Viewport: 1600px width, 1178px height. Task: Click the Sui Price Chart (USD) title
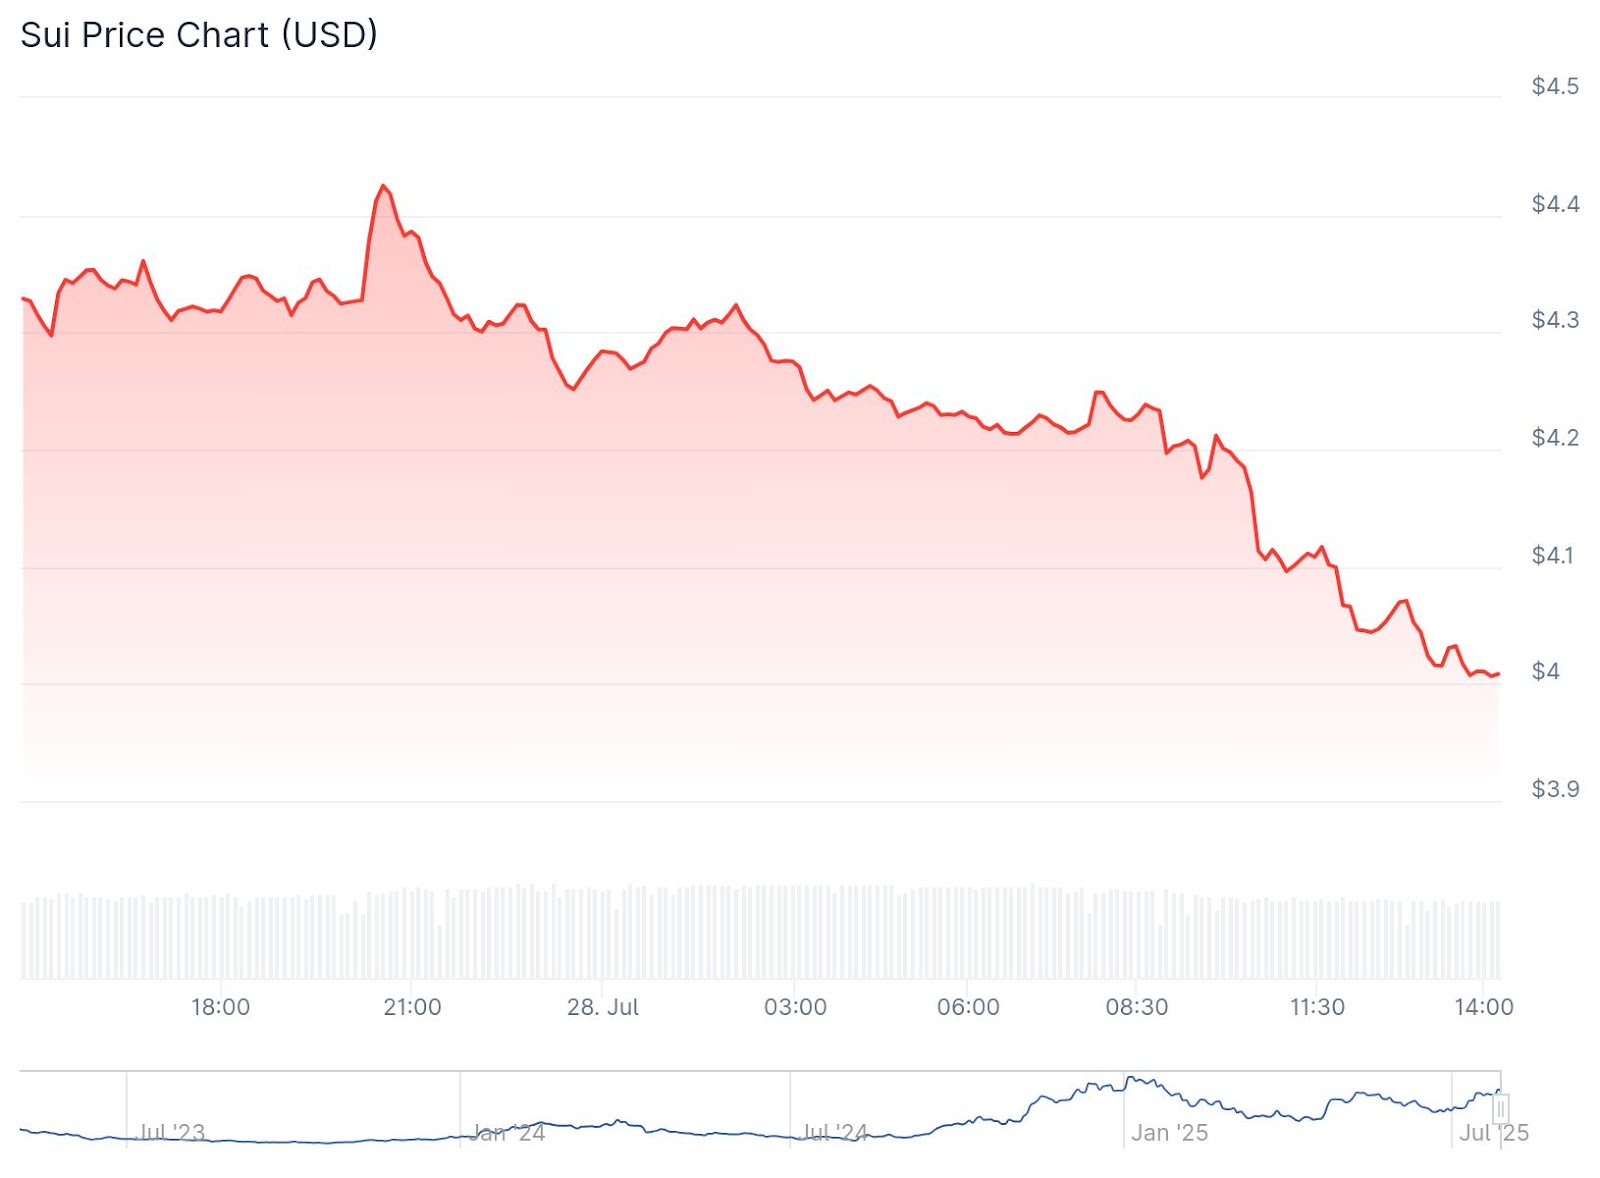[x=199, y=35]
